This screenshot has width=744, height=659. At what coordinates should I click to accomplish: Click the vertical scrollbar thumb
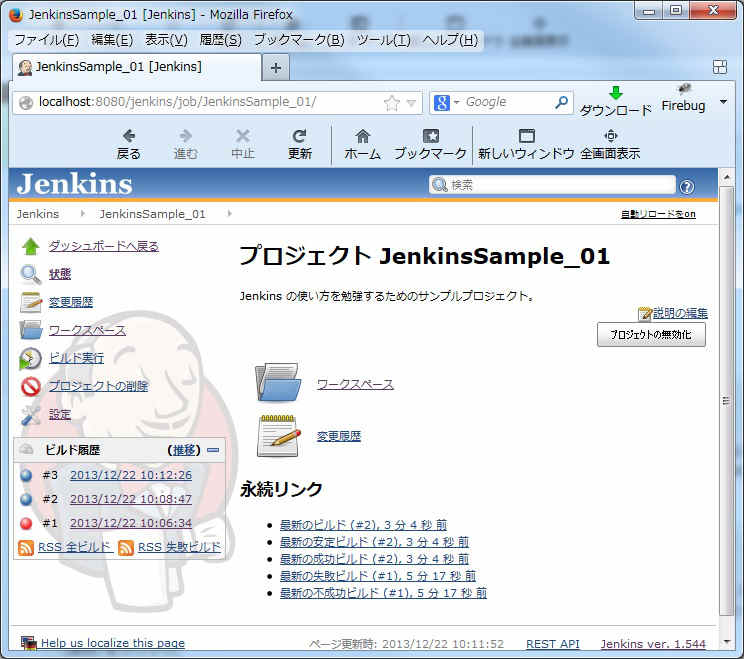[x=726, y=400]
